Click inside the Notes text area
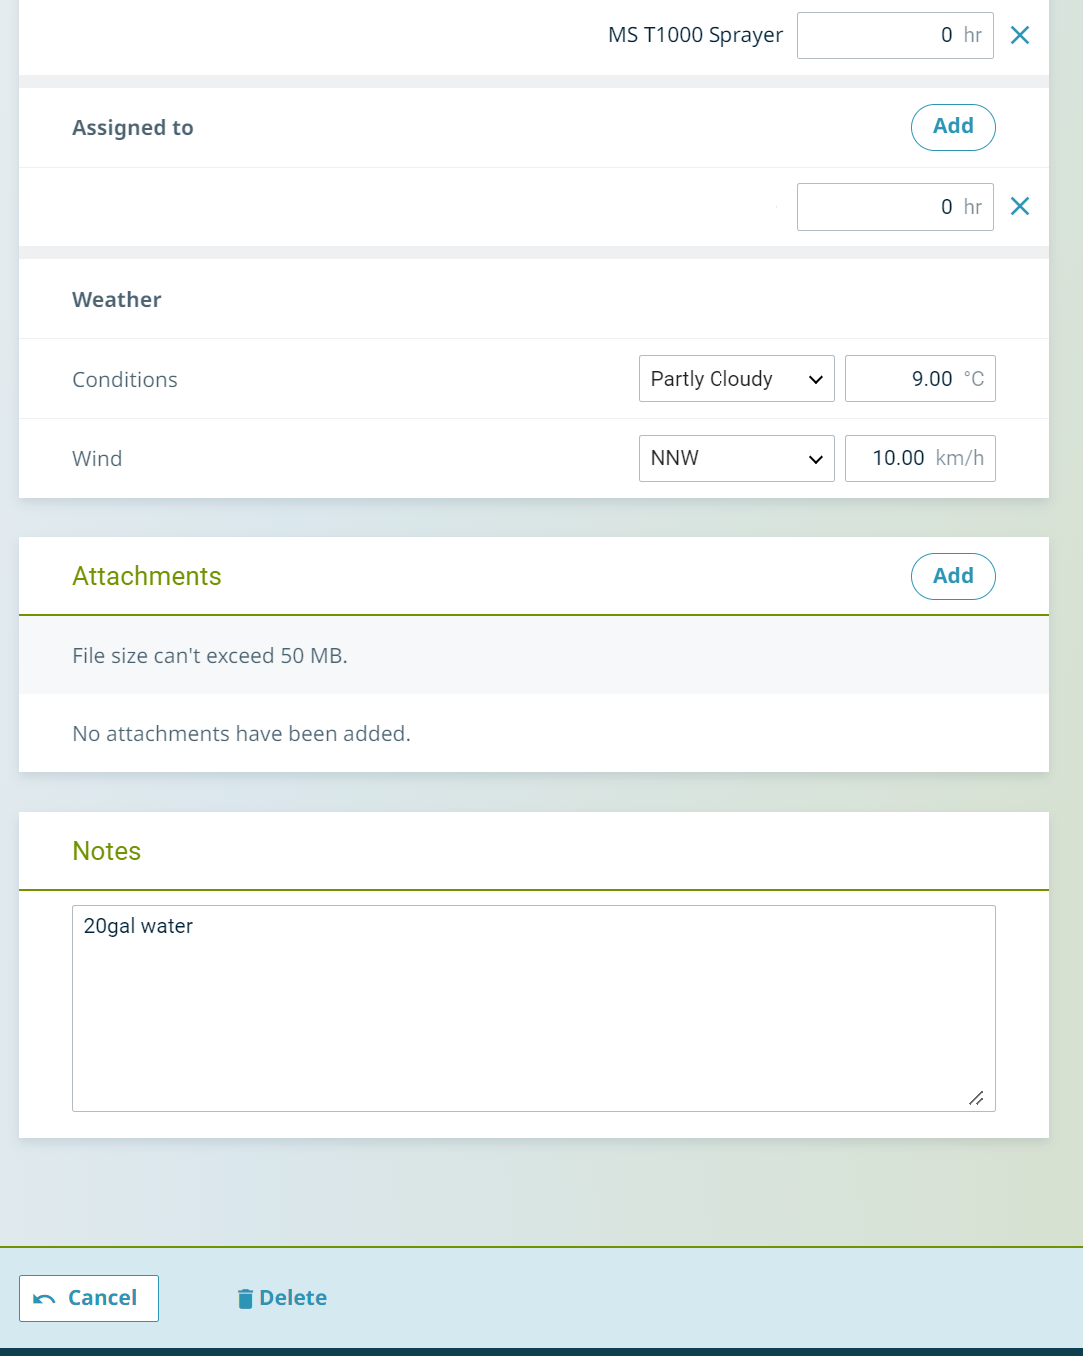1083x1356 pixels. (533, 1008)
